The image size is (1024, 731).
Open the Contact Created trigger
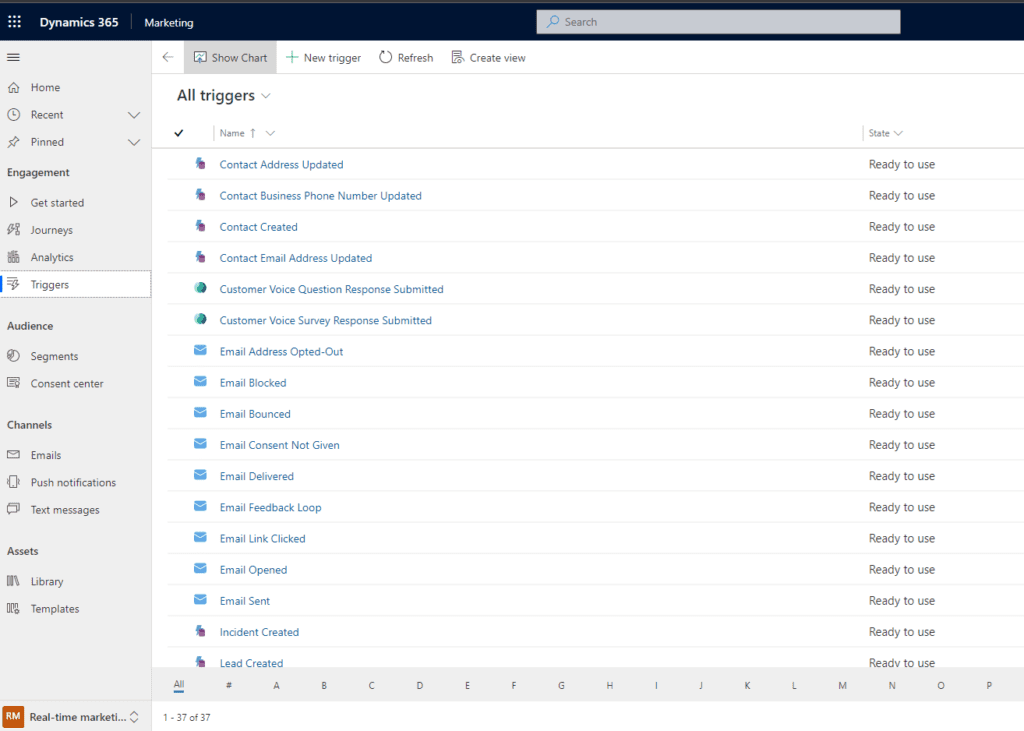pos(259,227)
